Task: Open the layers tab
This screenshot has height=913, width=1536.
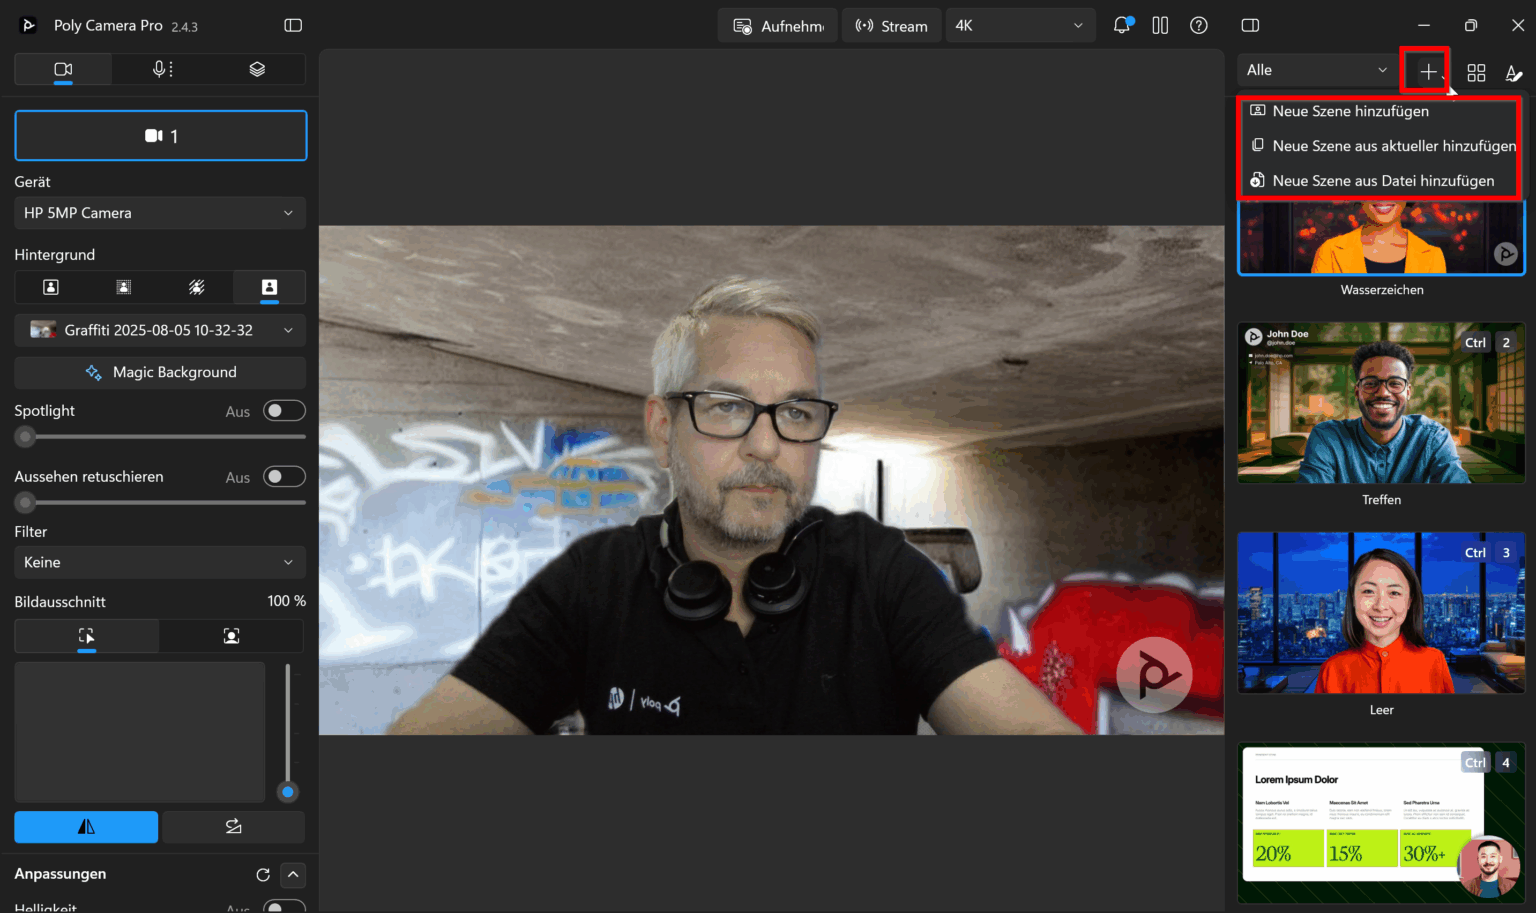Action: (257, 69)
